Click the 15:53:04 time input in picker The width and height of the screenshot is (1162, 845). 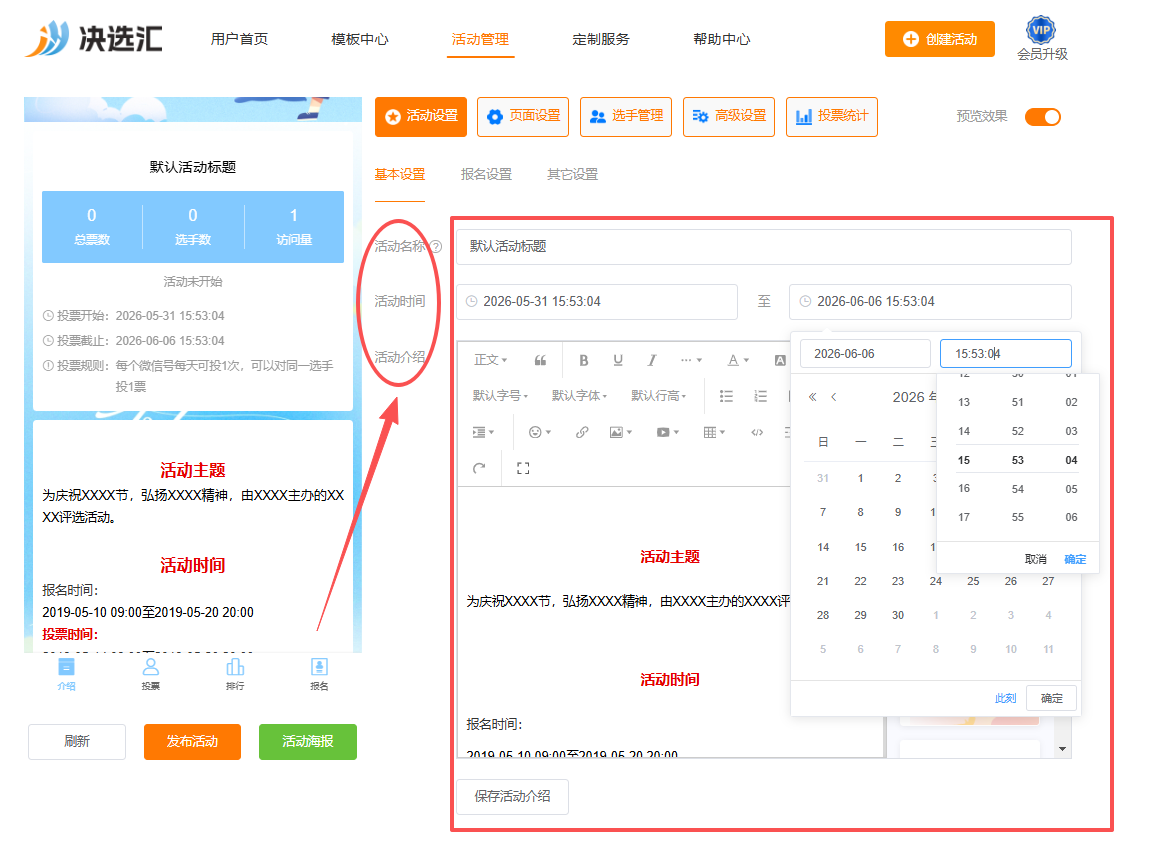pyautogui.click(x=1006, y=354)
